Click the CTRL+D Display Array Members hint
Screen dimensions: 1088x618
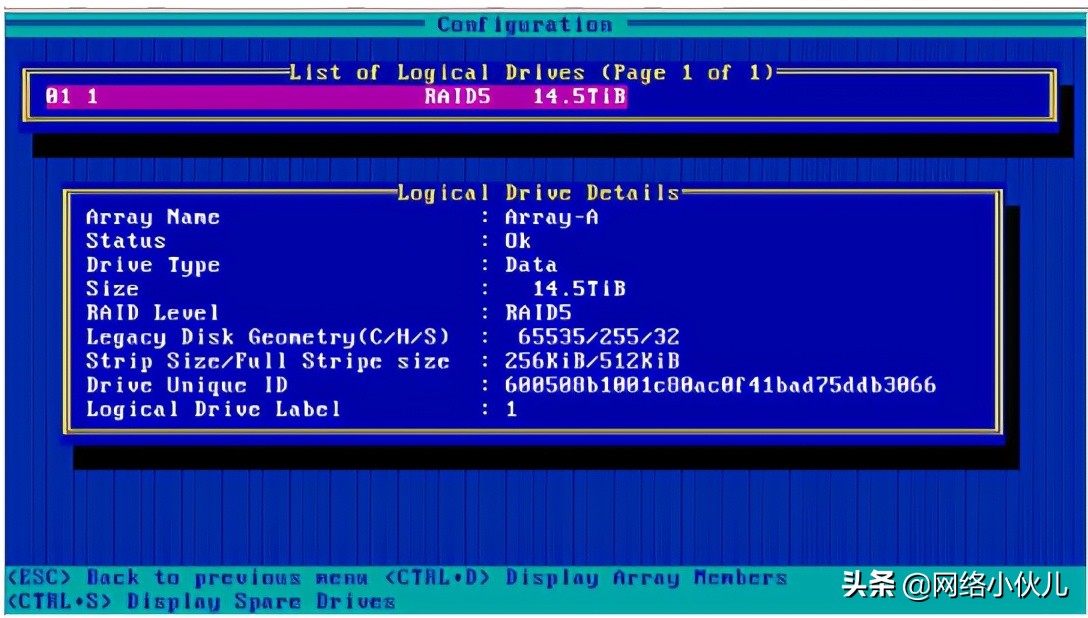tap(586, 578)
